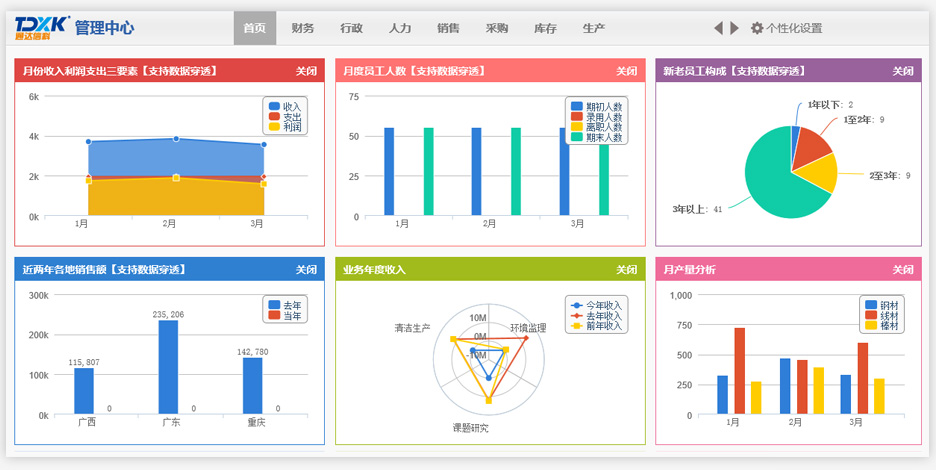
Task: Click the 去年 legend marker in the sales chart
Action: 273,305
